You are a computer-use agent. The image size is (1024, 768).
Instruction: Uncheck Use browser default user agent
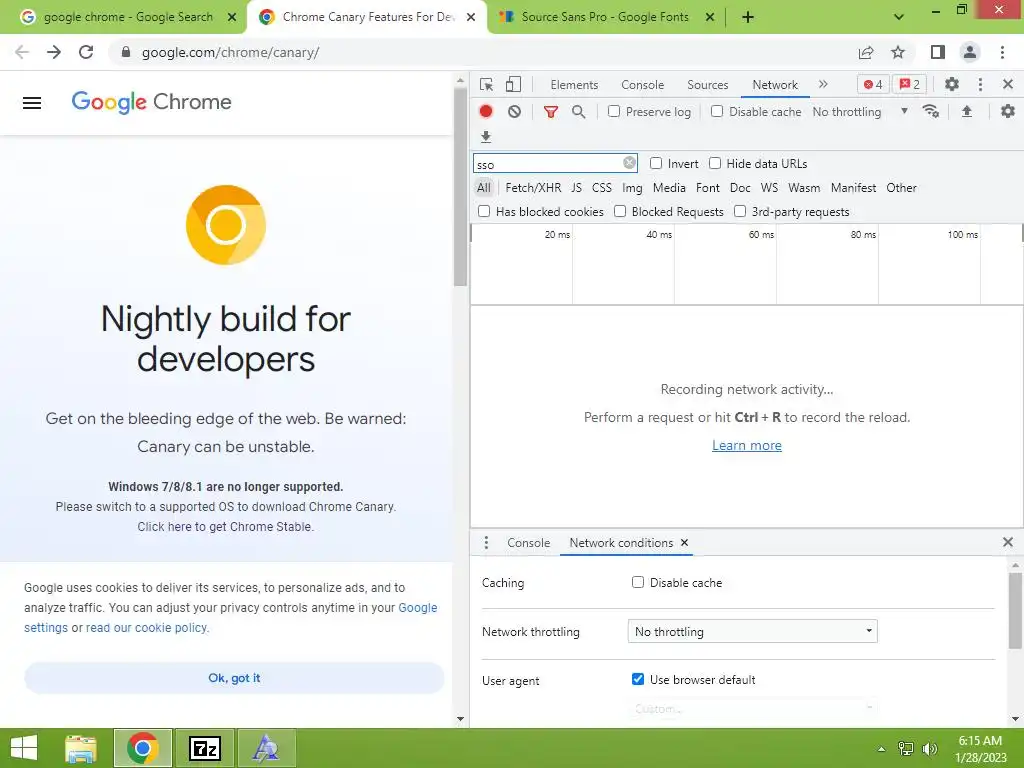(638, 679)
